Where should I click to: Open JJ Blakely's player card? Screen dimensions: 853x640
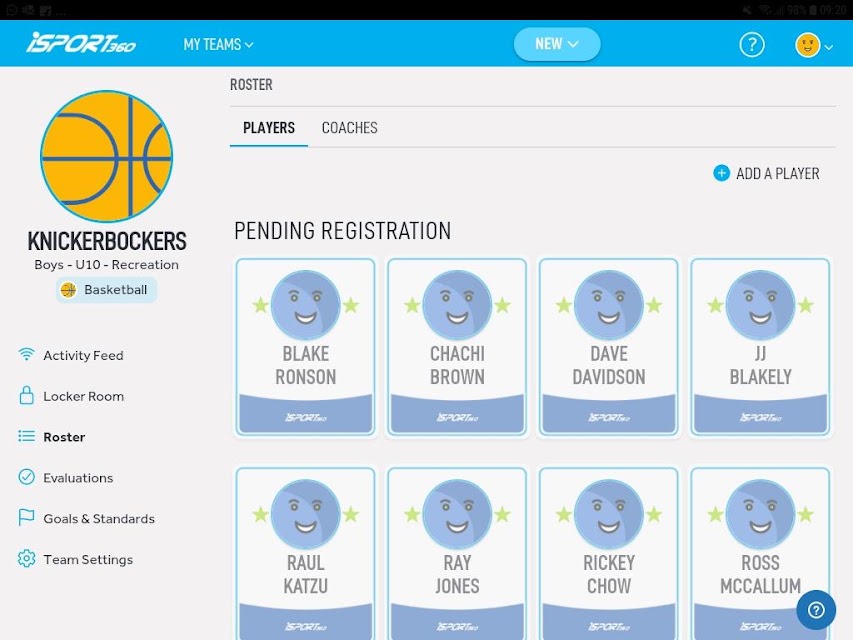click(761, 347)
